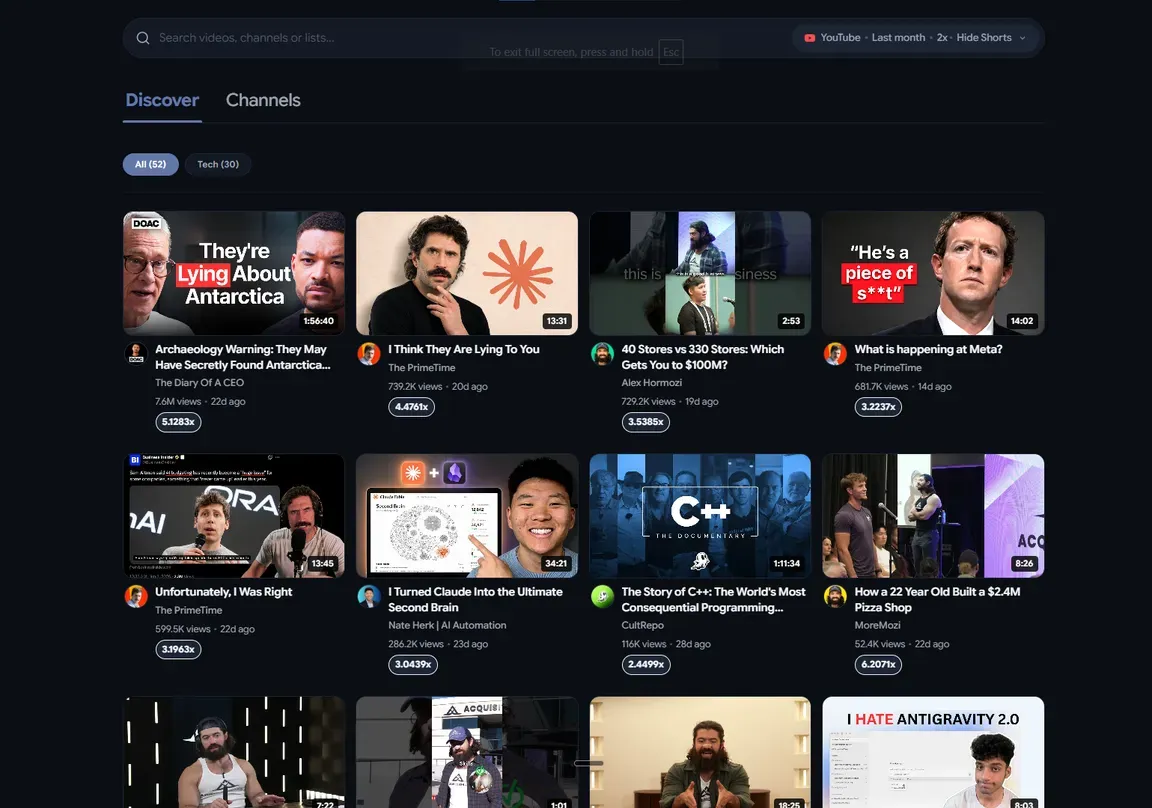1152x808 pixels.
Task: Click The Diary Of A CEO channel avatar
Action: 136,353
